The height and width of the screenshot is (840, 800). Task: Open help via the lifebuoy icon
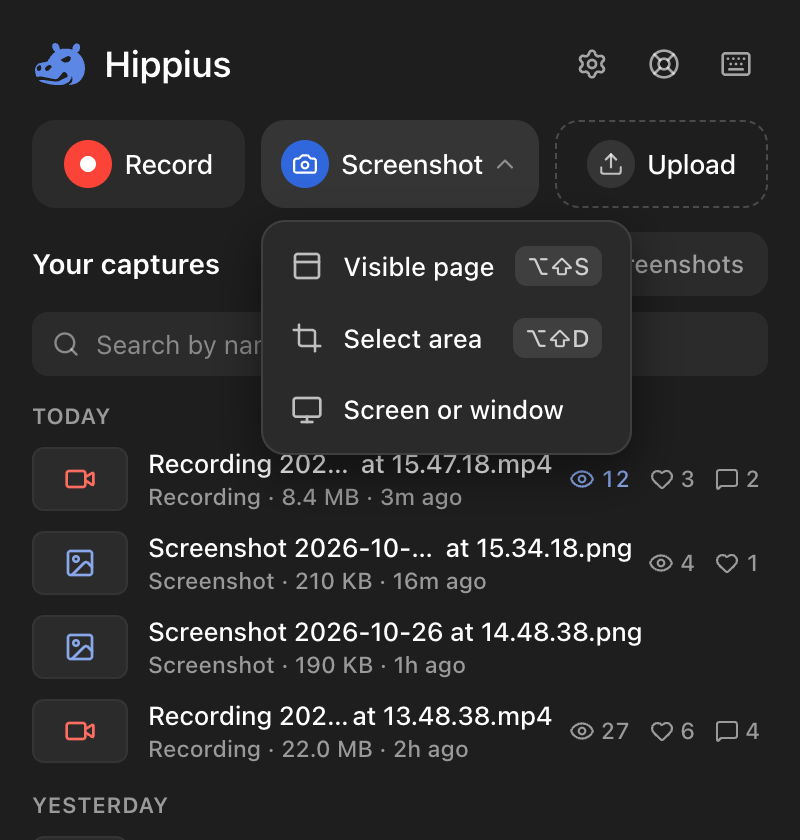(663, 64)
